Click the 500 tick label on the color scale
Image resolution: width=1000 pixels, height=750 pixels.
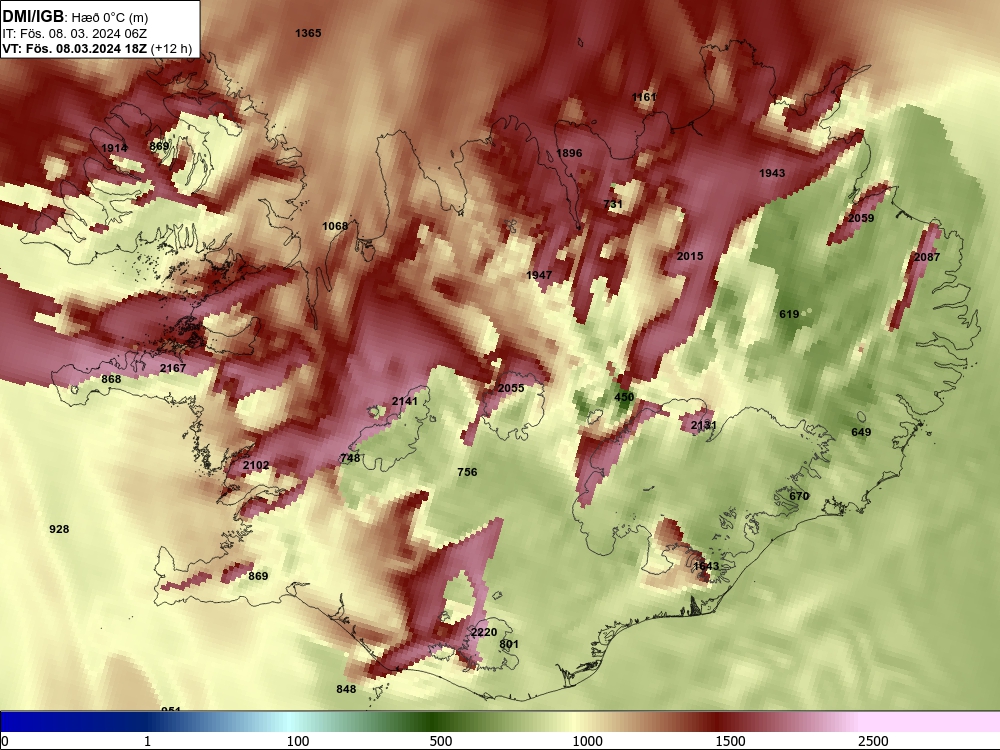pyautogui.click(x=441, y=741)
